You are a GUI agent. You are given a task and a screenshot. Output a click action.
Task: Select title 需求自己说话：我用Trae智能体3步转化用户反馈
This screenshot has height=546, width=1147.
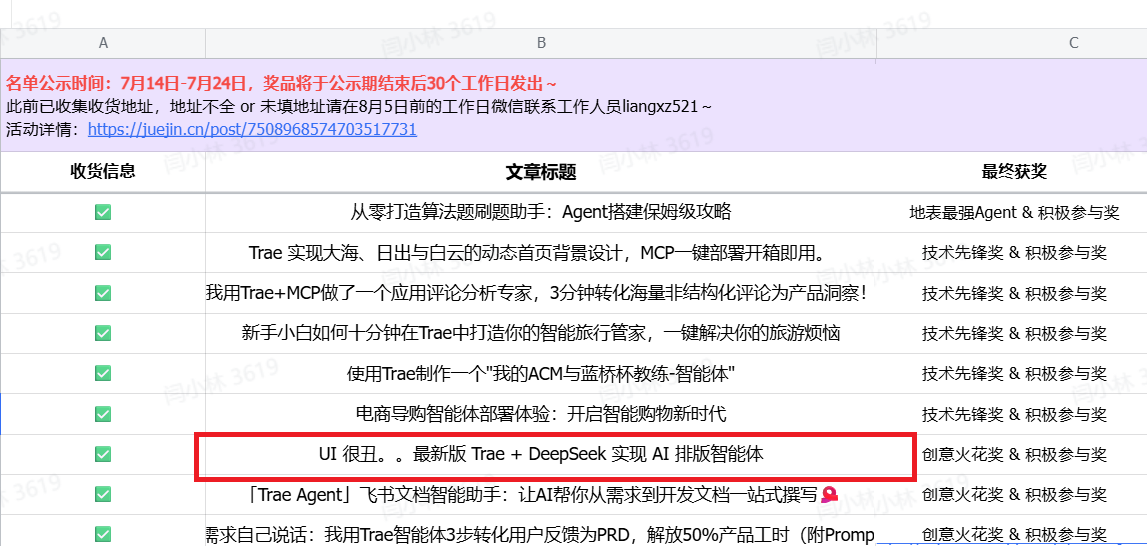click(x=541, y=535)
